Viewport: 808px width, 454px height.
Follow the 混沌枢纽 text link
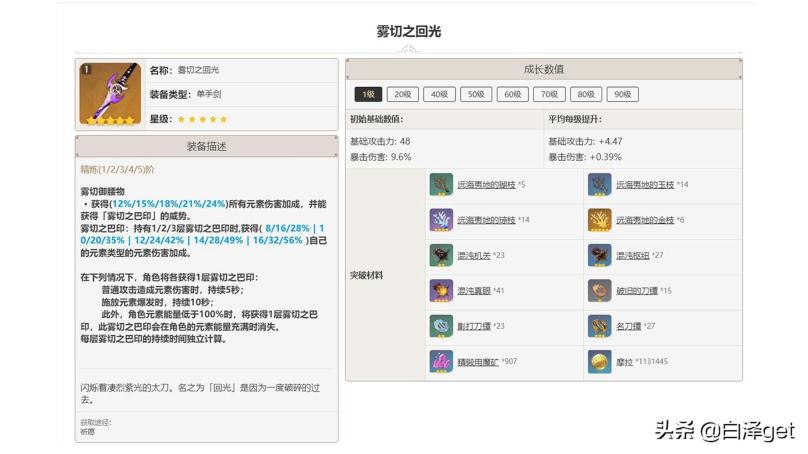click(x=632, y=255)
